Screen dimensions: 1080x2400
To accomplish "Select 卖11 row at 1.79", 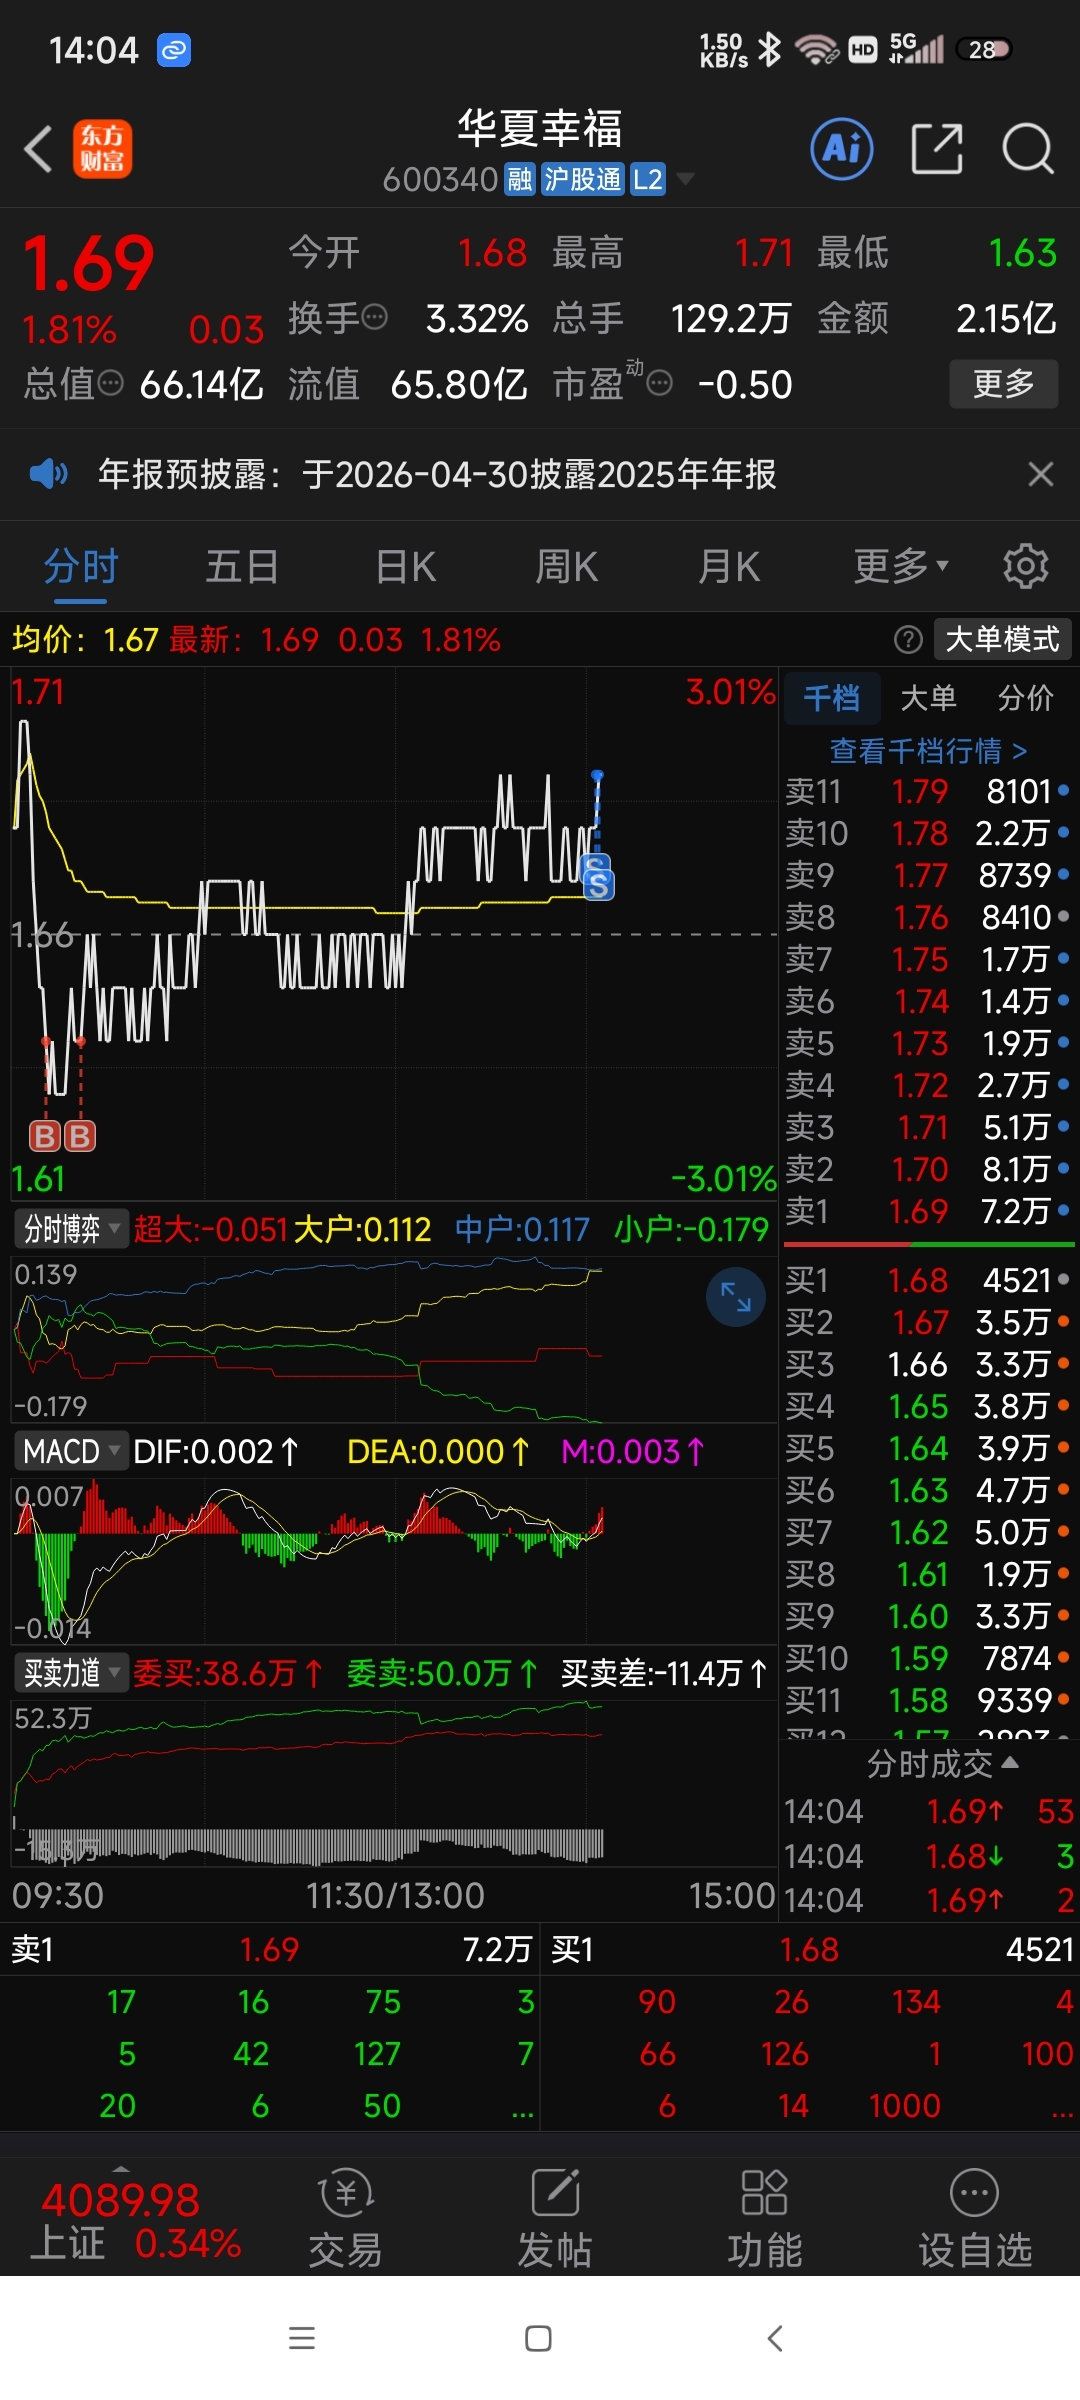I will tap(927, 792).
